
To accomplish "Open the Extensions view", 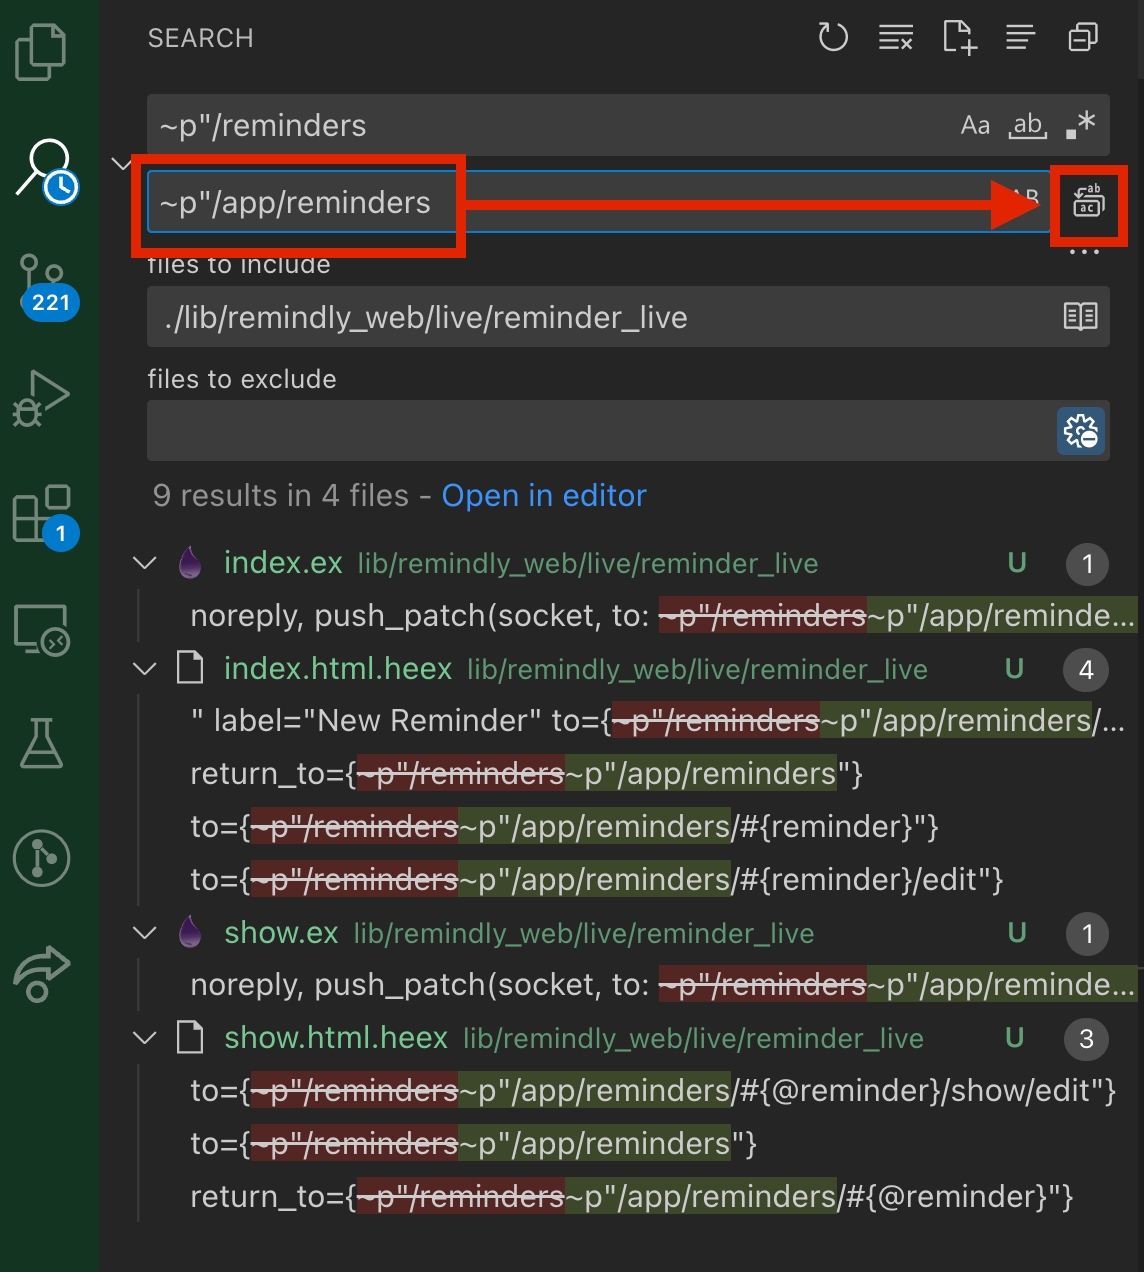I will (41, 514).
